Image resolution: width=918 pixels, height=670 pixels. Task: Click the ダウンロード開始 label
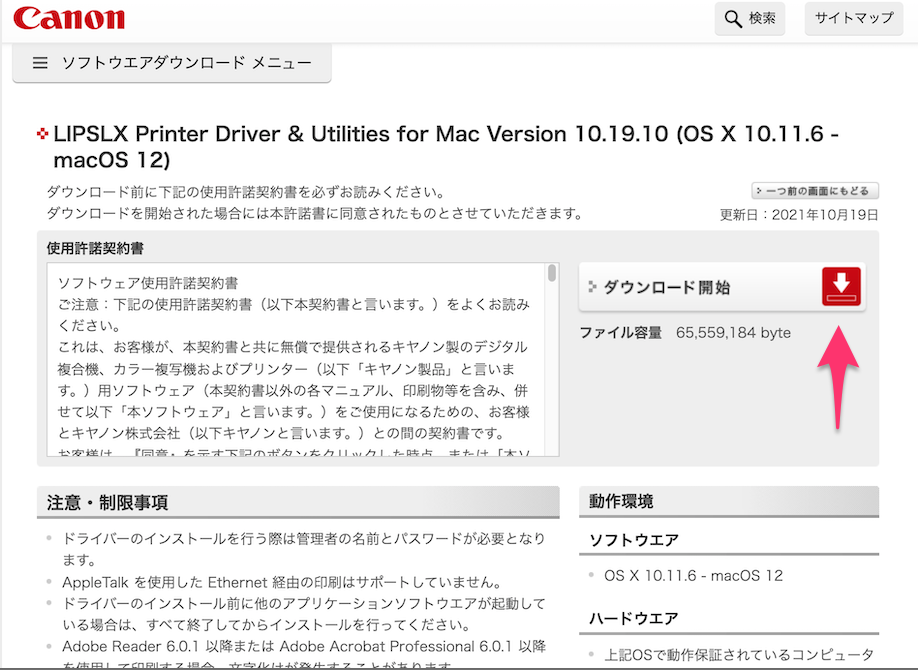[x=667, y=288]
